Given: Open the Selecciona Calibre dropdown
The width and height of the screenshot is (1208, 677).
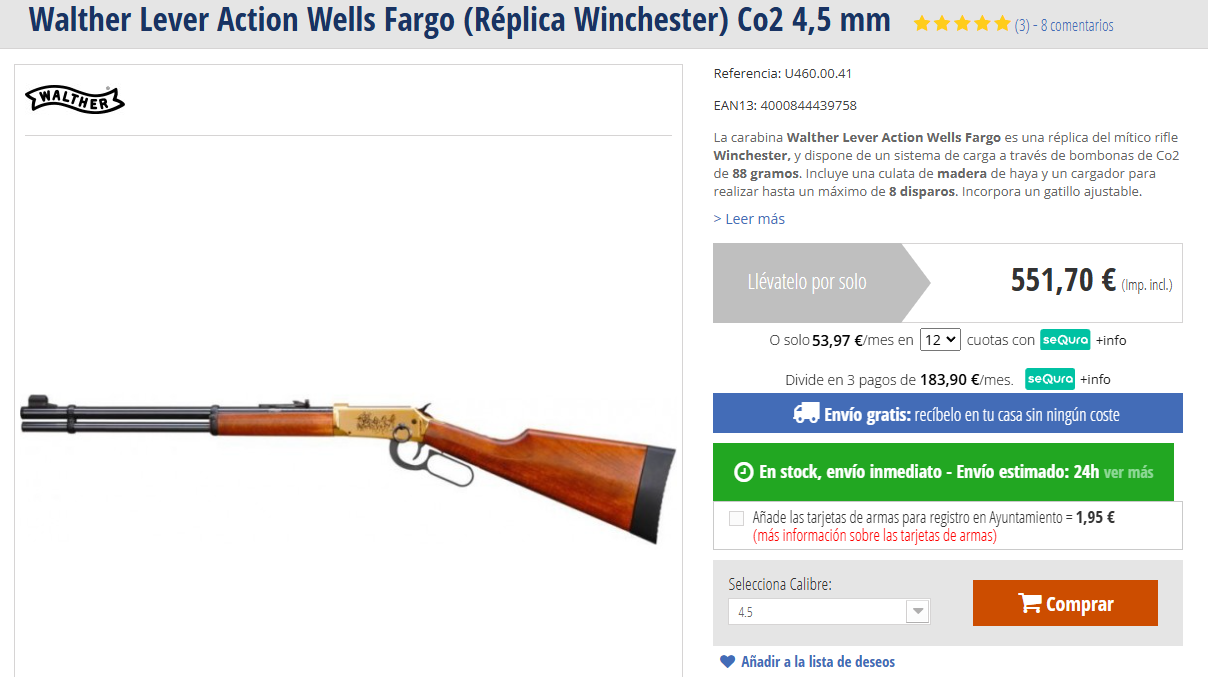Looking at the screenshot, I should point(829,611).
